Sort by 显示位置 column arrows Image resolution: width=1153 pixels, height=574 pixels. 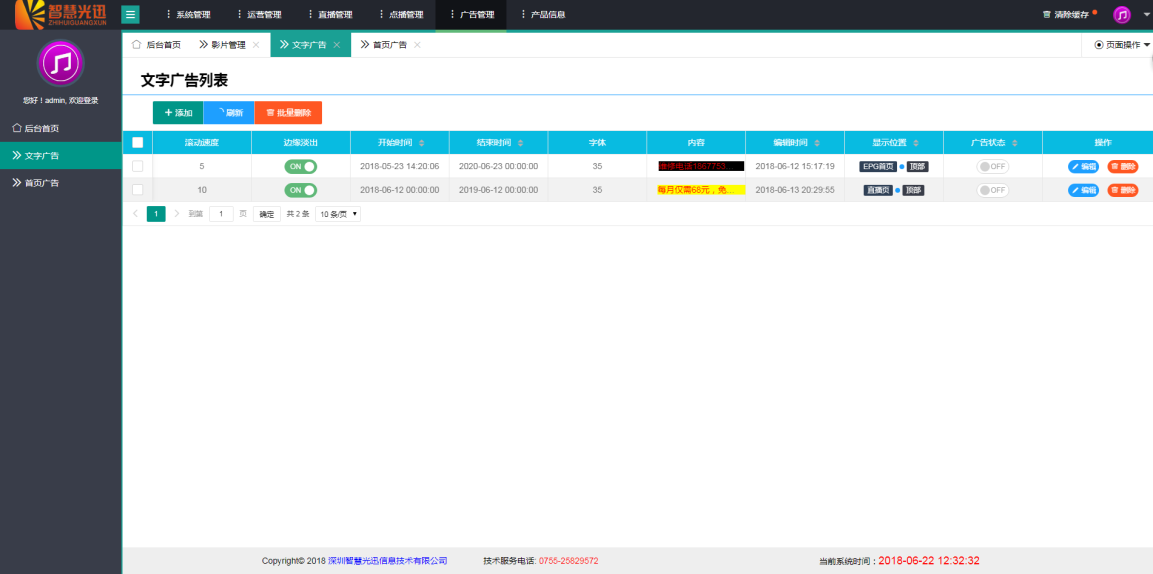(915, 143)
